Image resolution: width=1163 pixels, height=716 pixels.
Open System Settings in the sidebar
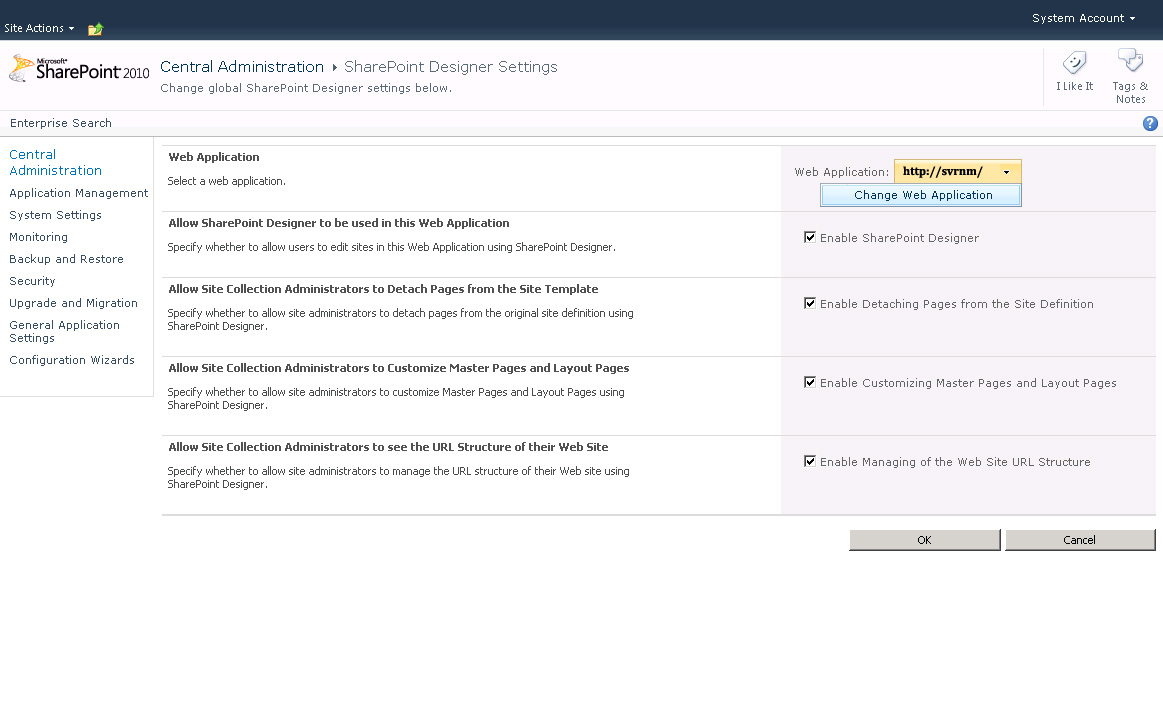[x=56, y=215]
